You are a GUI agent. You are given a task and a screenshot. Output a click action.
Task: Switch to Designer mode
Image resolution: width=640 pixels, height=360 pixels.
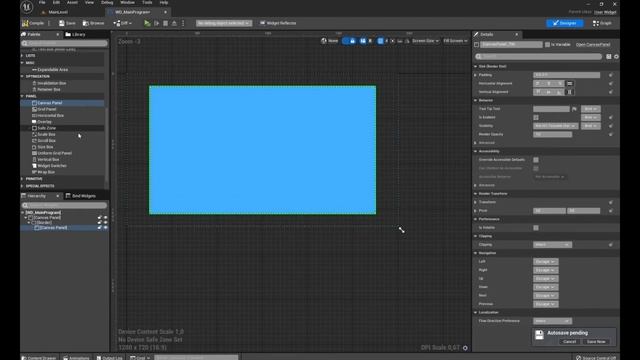pos(564,23)
